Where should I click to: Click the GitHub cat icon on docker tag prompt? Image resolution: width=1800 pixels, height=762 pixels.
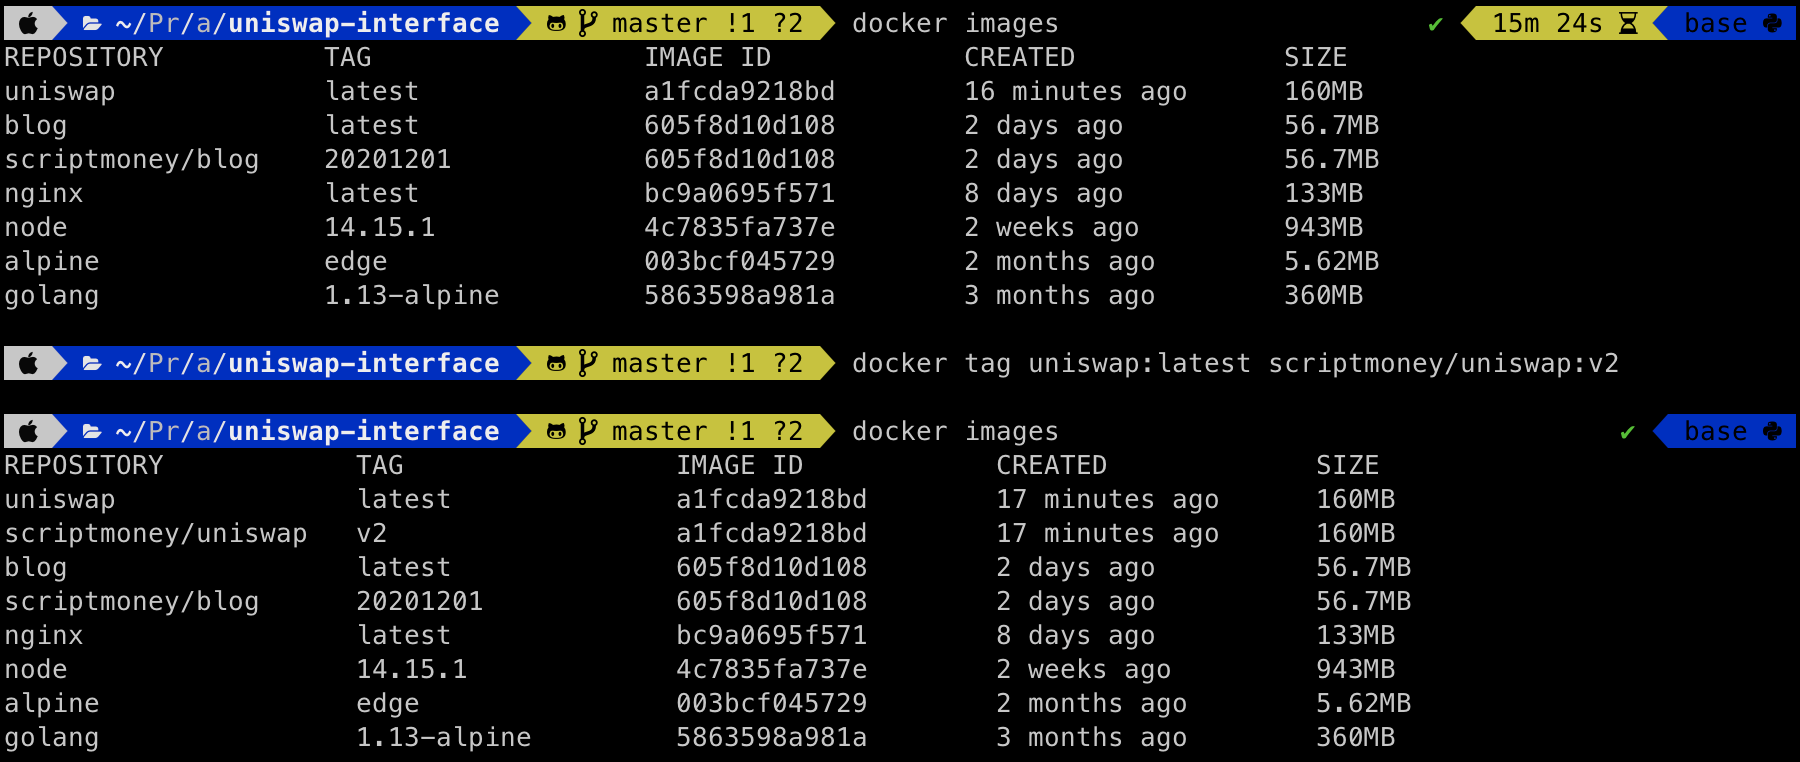tap(557, 363)
